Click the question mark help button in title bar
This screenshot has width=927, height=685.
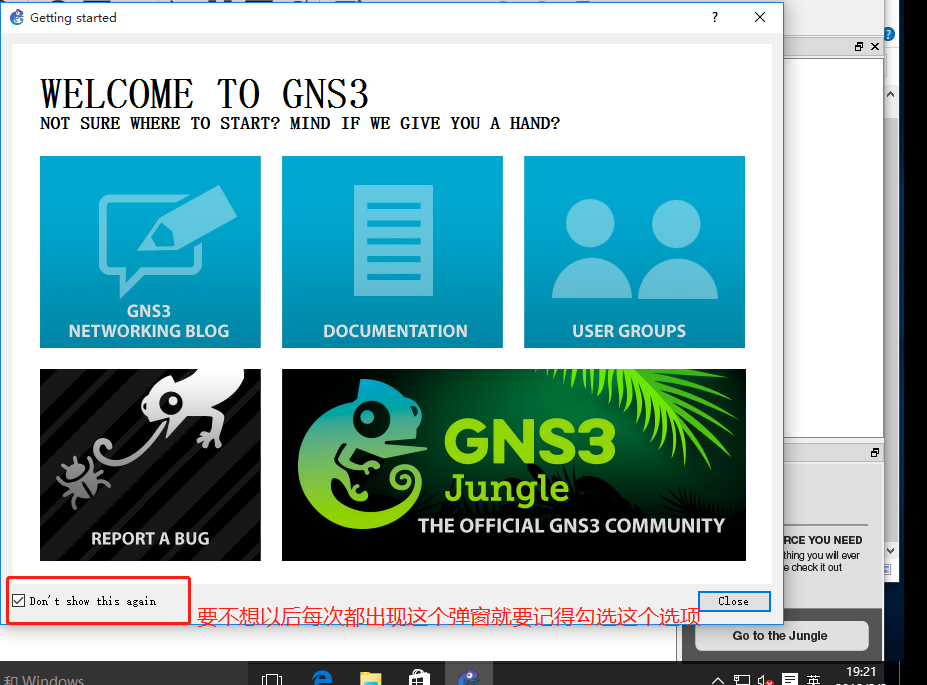(x=715, y=17)
